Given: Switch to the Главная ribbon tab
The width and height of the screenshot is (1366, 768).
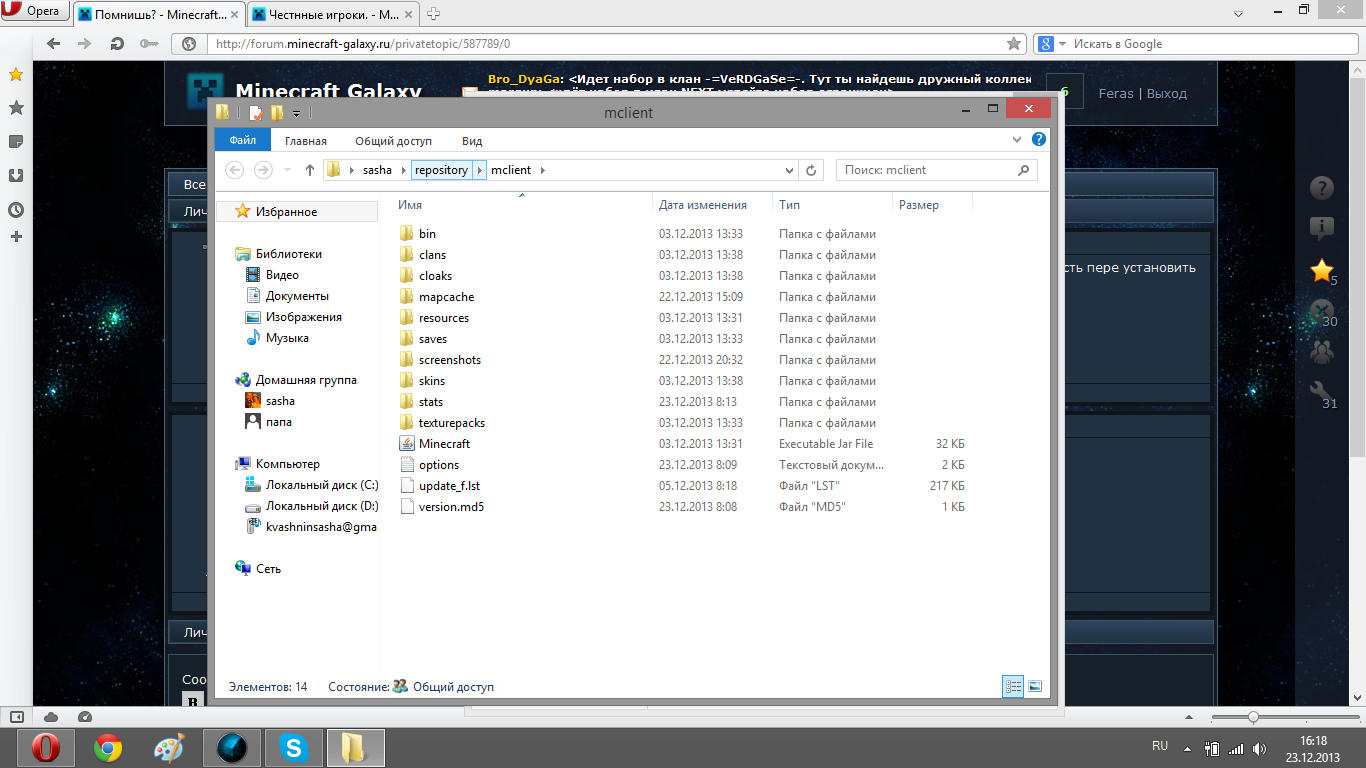Looking at the screenshot, I should click(x=306, y=141).
